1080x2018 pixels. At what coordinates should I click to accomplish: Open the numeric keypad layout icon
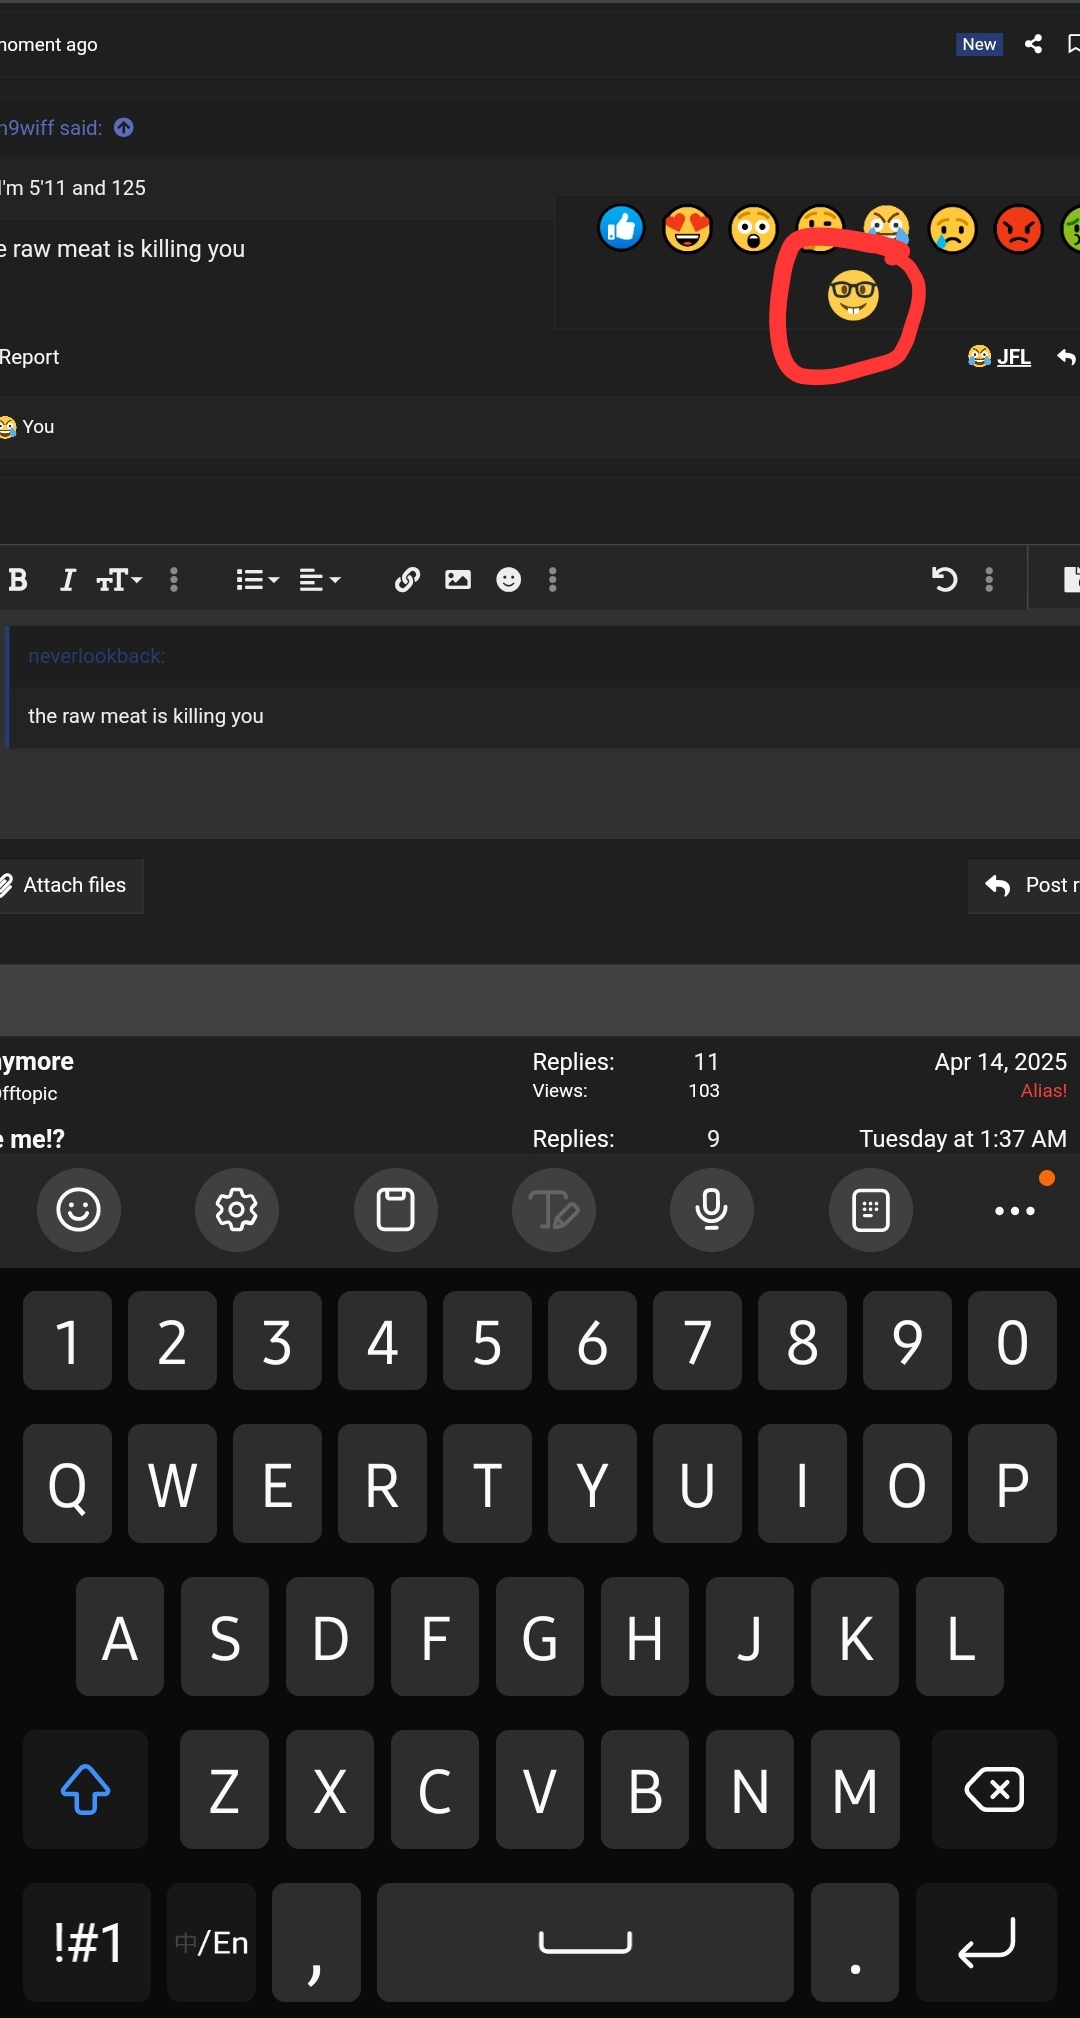click(x=871, y=1210)
